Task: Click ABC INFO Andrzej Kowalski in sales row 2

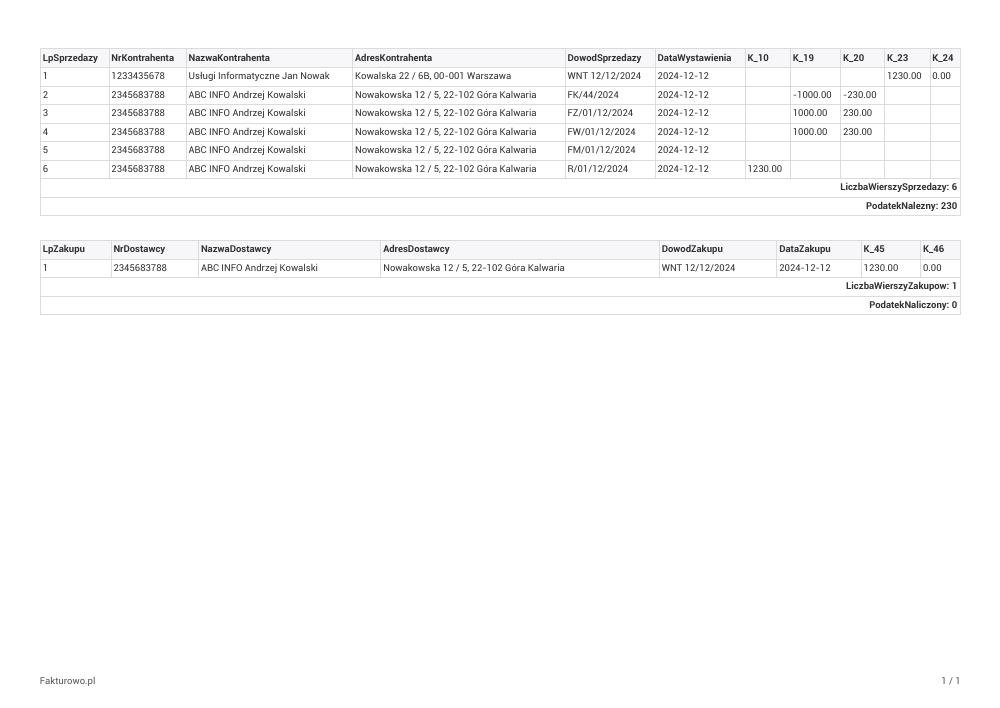Action: [247, 95]
